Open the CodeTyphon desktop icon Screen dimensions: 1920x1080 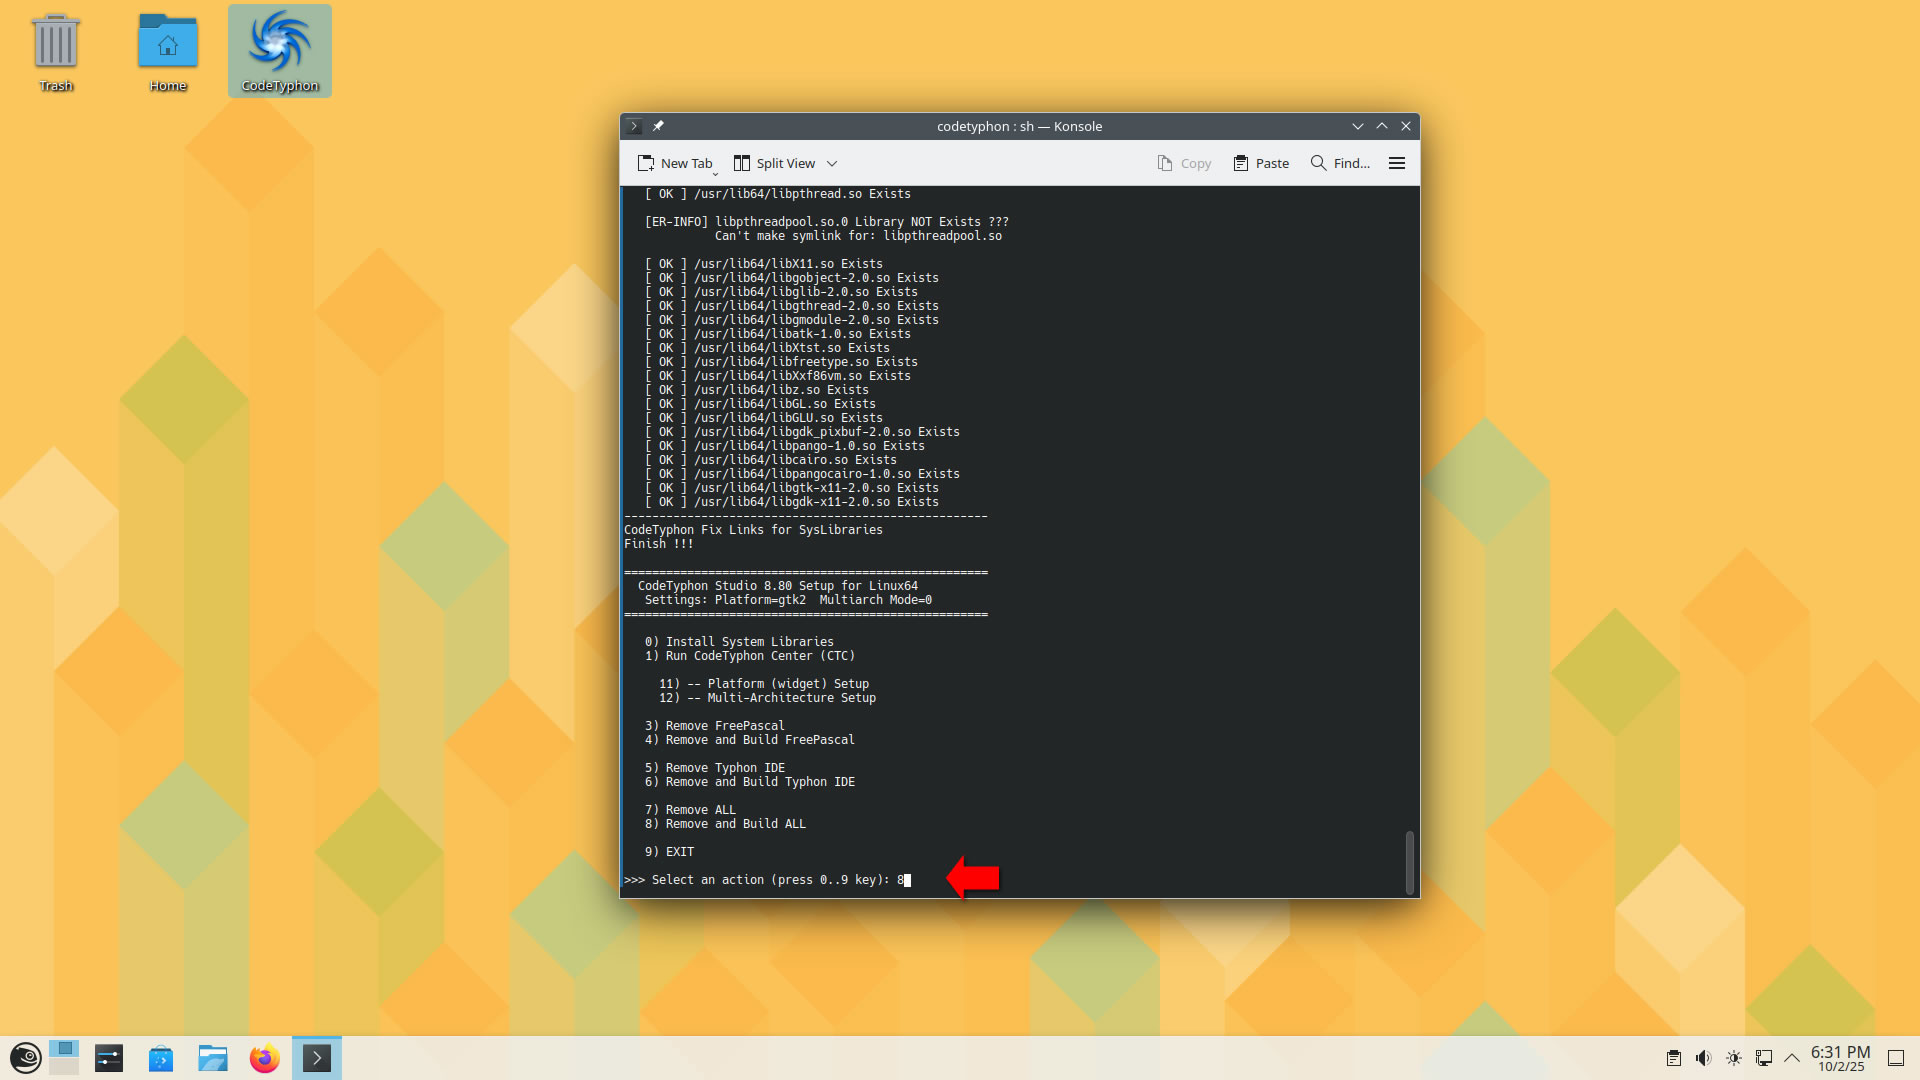click(279, 50)
